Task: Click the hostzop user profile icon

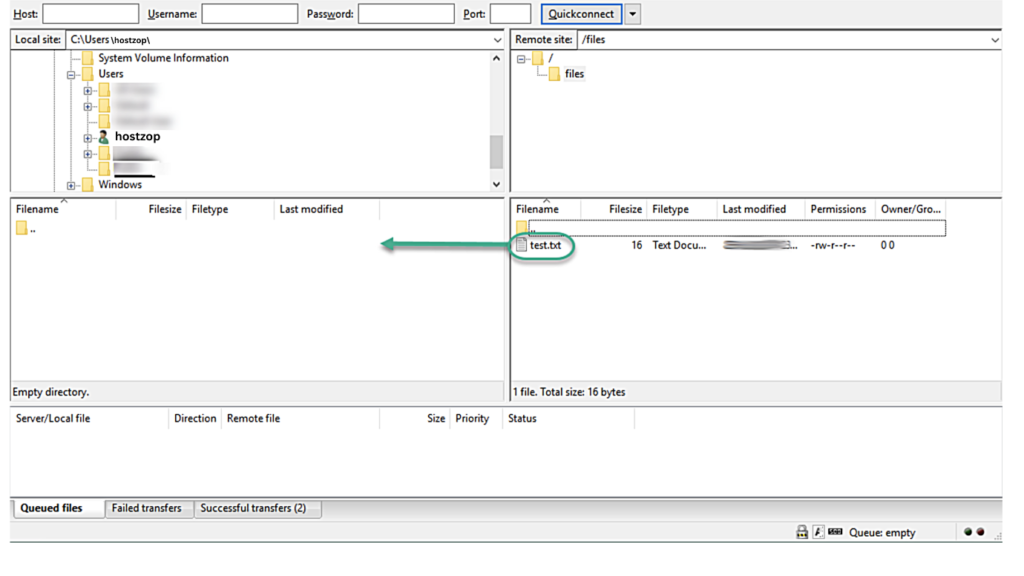Action: click(x=103, y=137)
